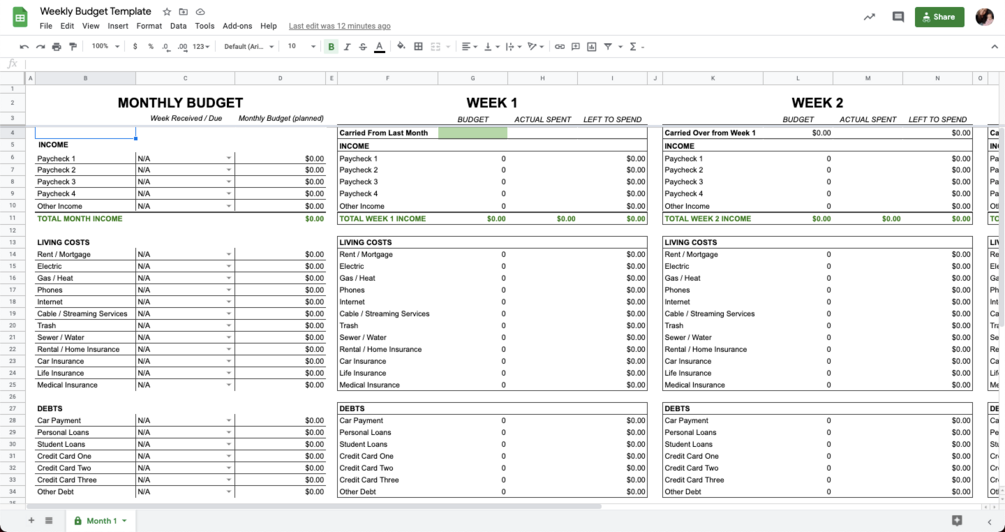Image resolution: width=1005 pixels, height=532 pixels.
Task: Open the fill color bucket
Action: [401, 47]
